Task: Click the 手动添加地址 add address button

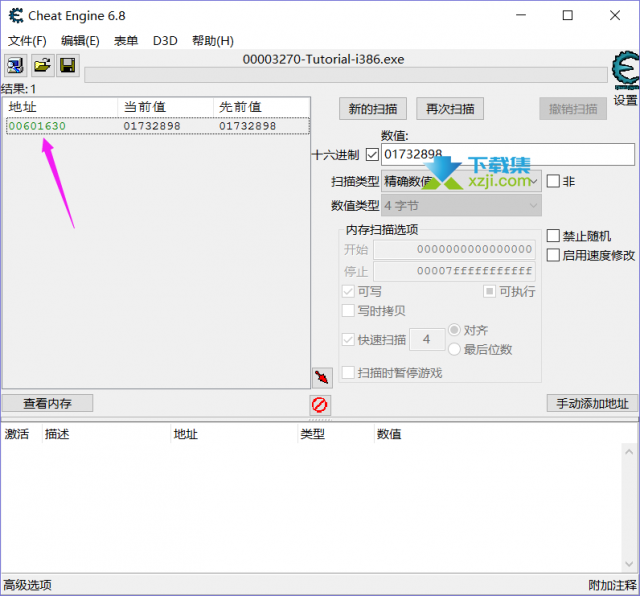Action: click(x=592, y=403)
